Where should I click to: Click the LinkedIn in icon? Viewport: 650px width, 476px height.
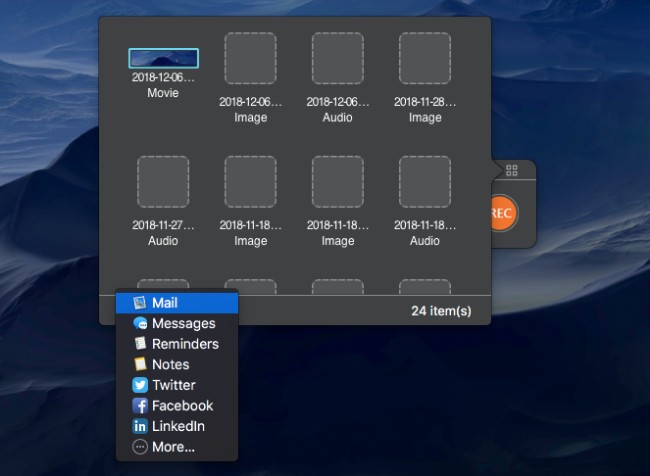click(x=140, y=426)
